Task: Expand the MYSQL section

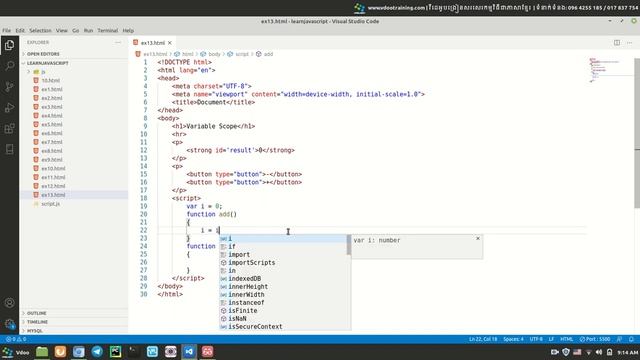Action: pyautogui.click(x=35, y=331)
